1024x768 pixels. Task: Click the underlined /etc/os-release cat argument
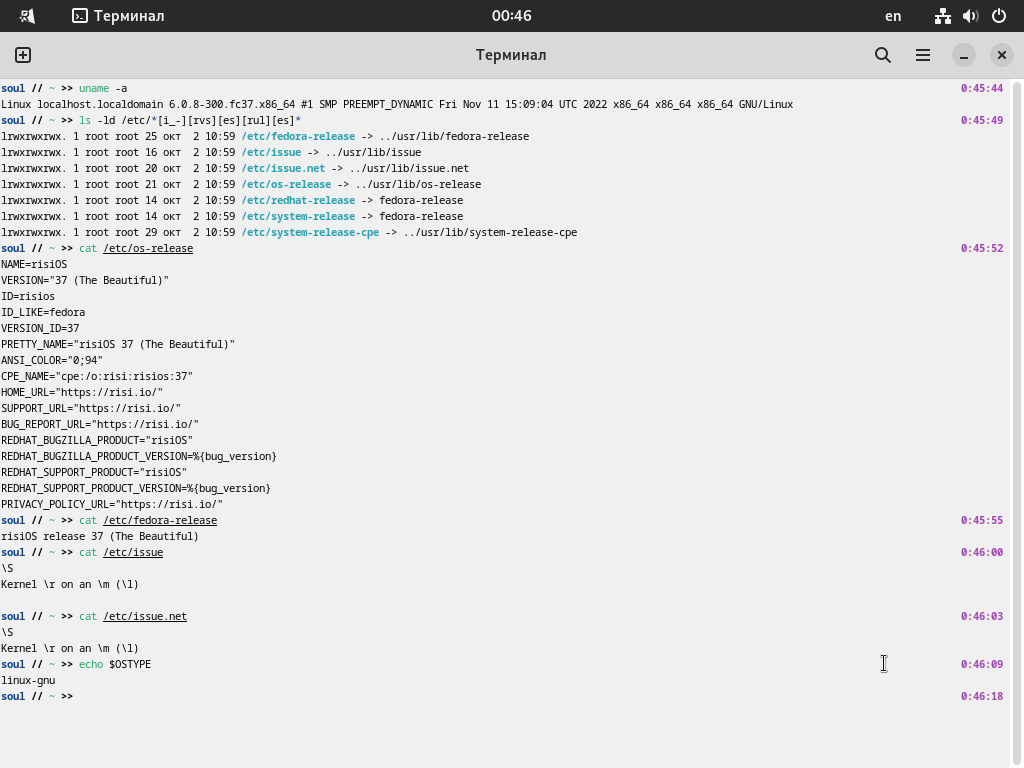coord(148,248)
